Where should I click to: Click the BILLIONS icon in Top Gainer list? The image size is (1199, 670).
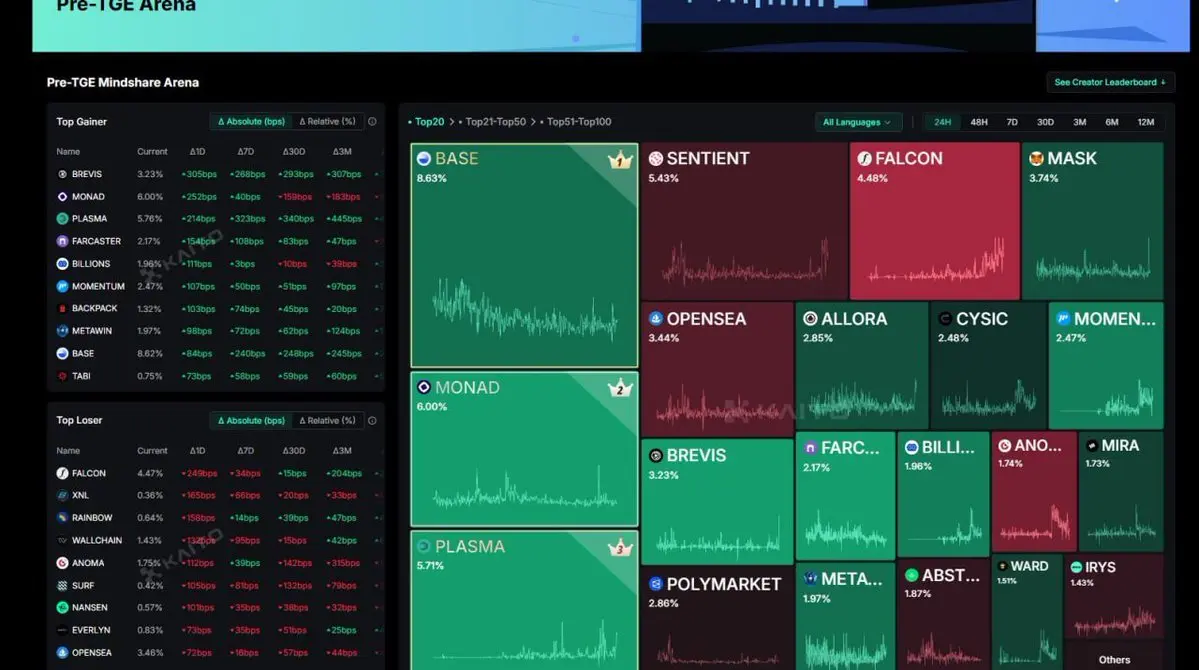[63, 264]
